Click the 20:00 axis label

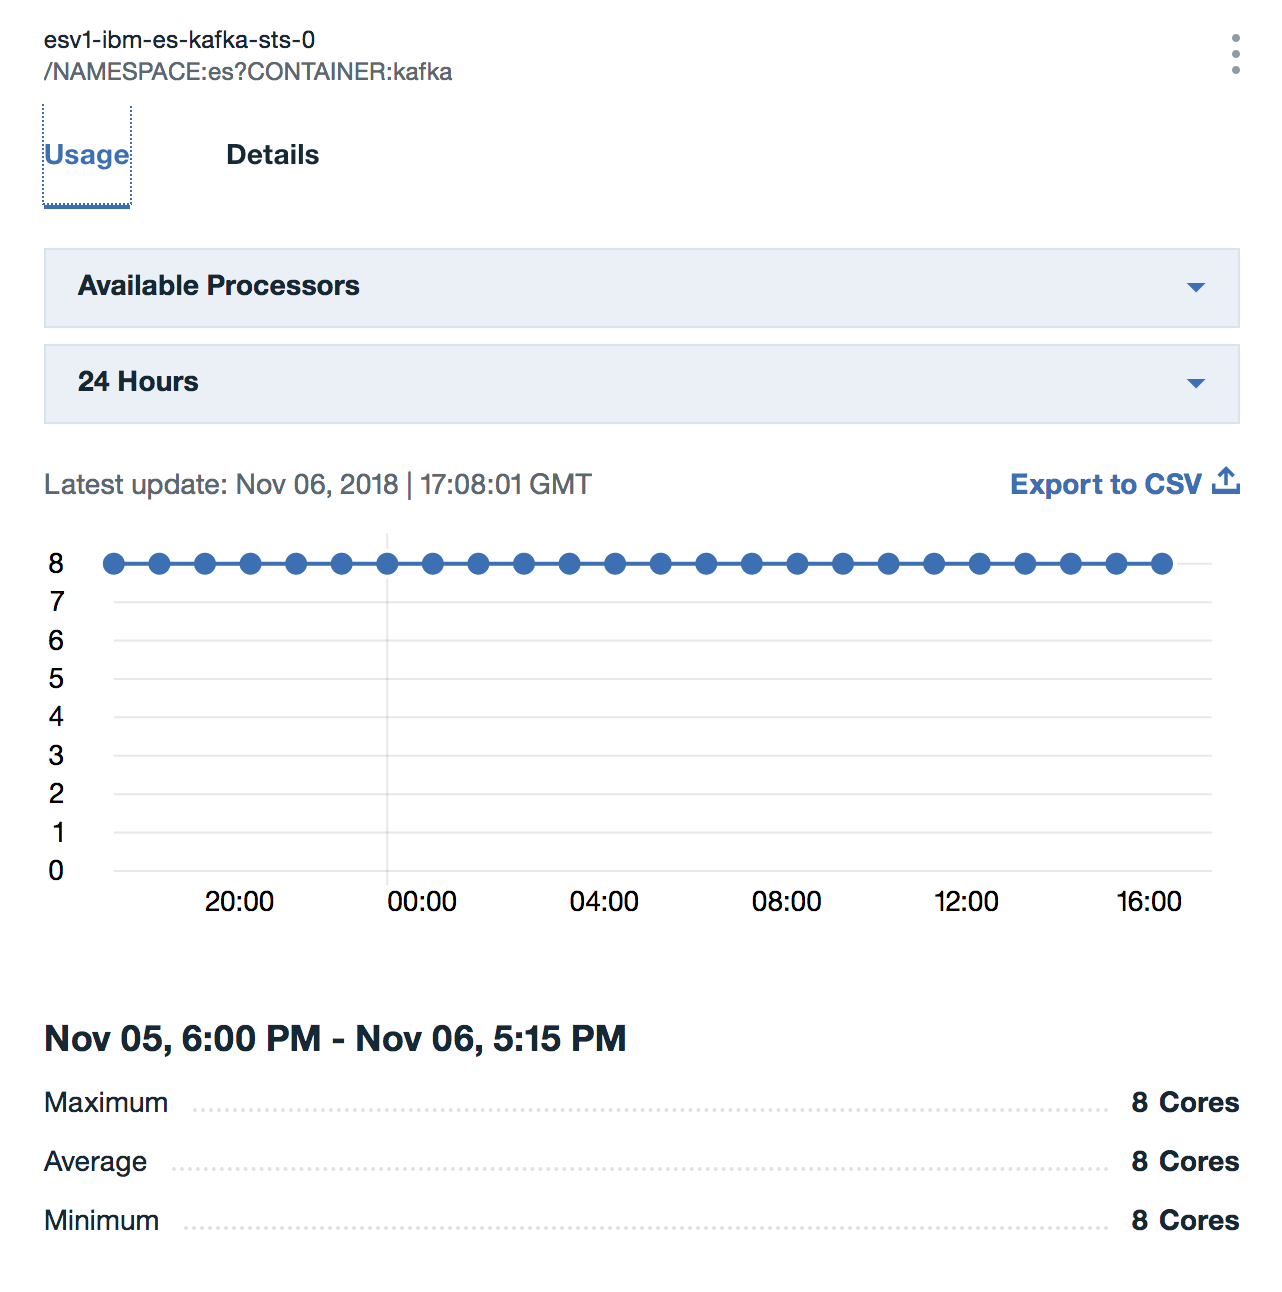(239, 902)
